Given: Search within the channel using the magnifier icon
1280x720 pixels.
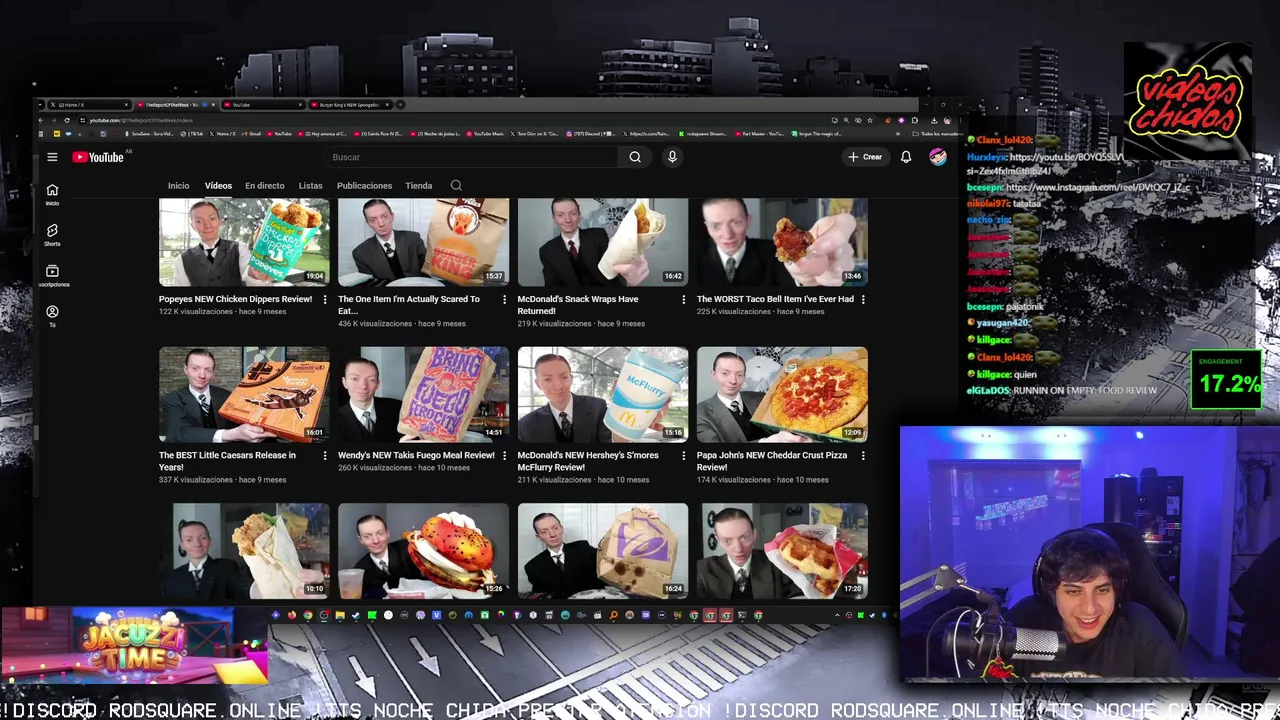Looking at the screenshot, I should pyautogui.click(x=456, y=185).
